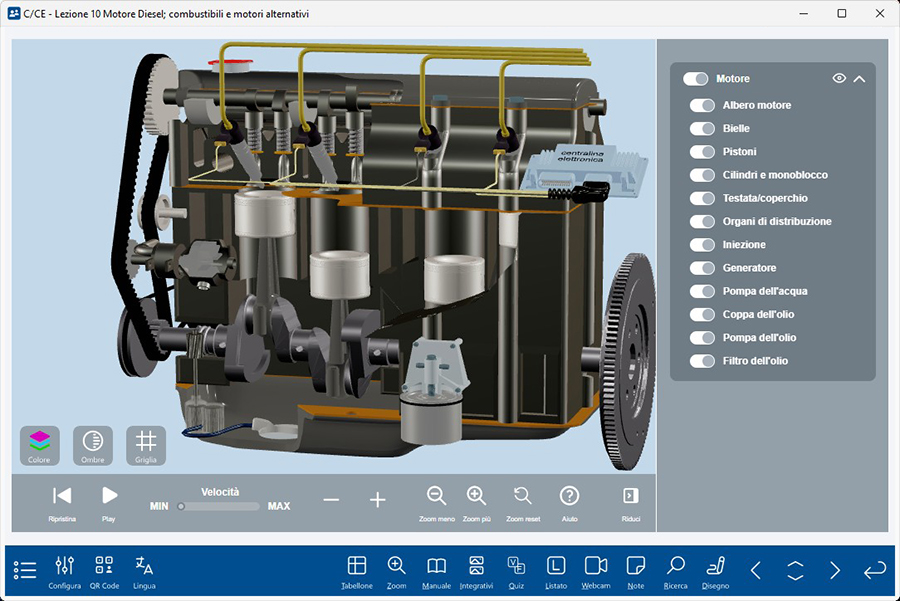Toggle the Albero motore switch

701,105
